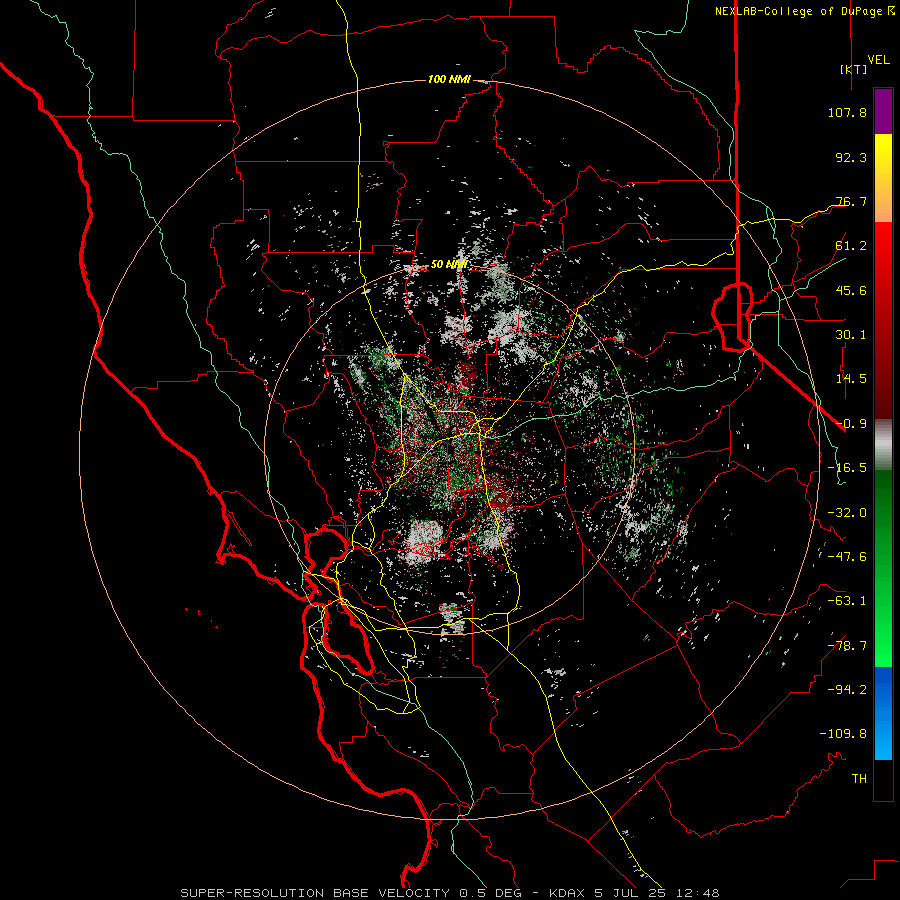This screenshot has width=900, height=900.
Task: Select the 45.6 value on velocity scale
Action: [851, 290]
